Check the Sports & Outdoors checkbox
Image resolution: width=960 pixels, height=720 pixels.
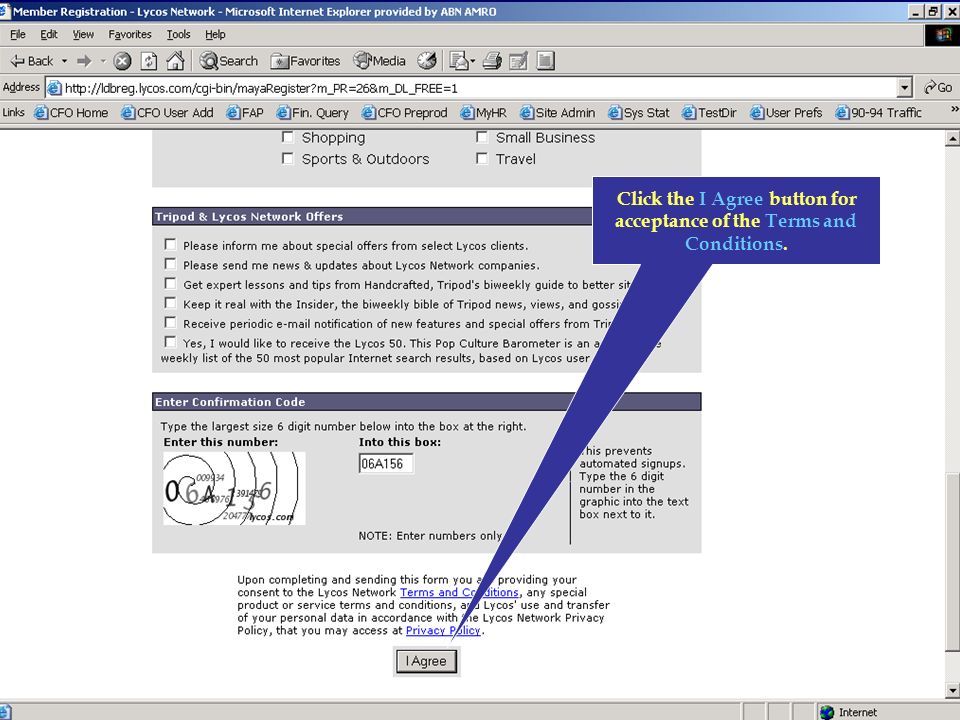click(x=288, y=159)
